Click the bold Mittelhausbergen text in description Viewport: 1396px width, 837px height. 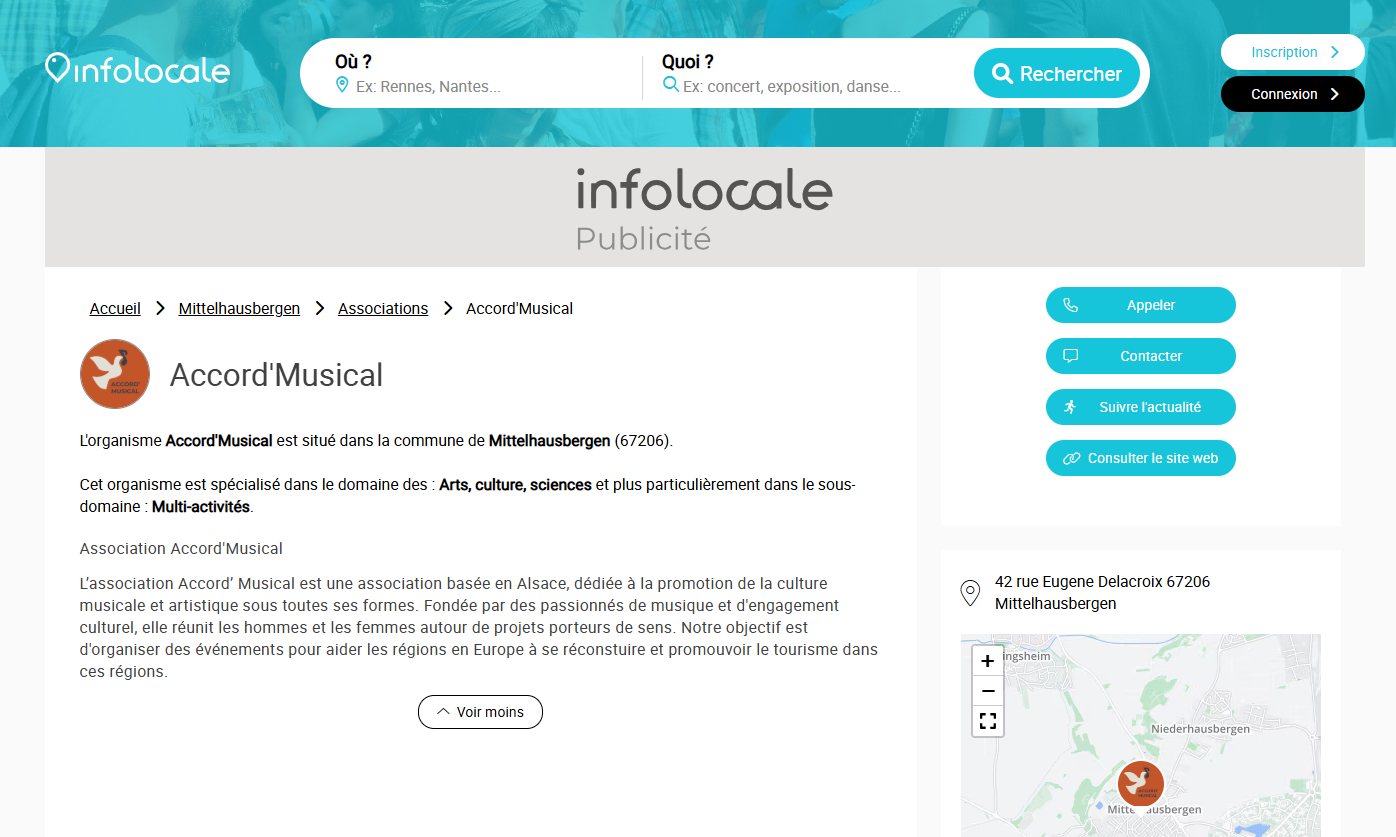(x=549, y=440)
